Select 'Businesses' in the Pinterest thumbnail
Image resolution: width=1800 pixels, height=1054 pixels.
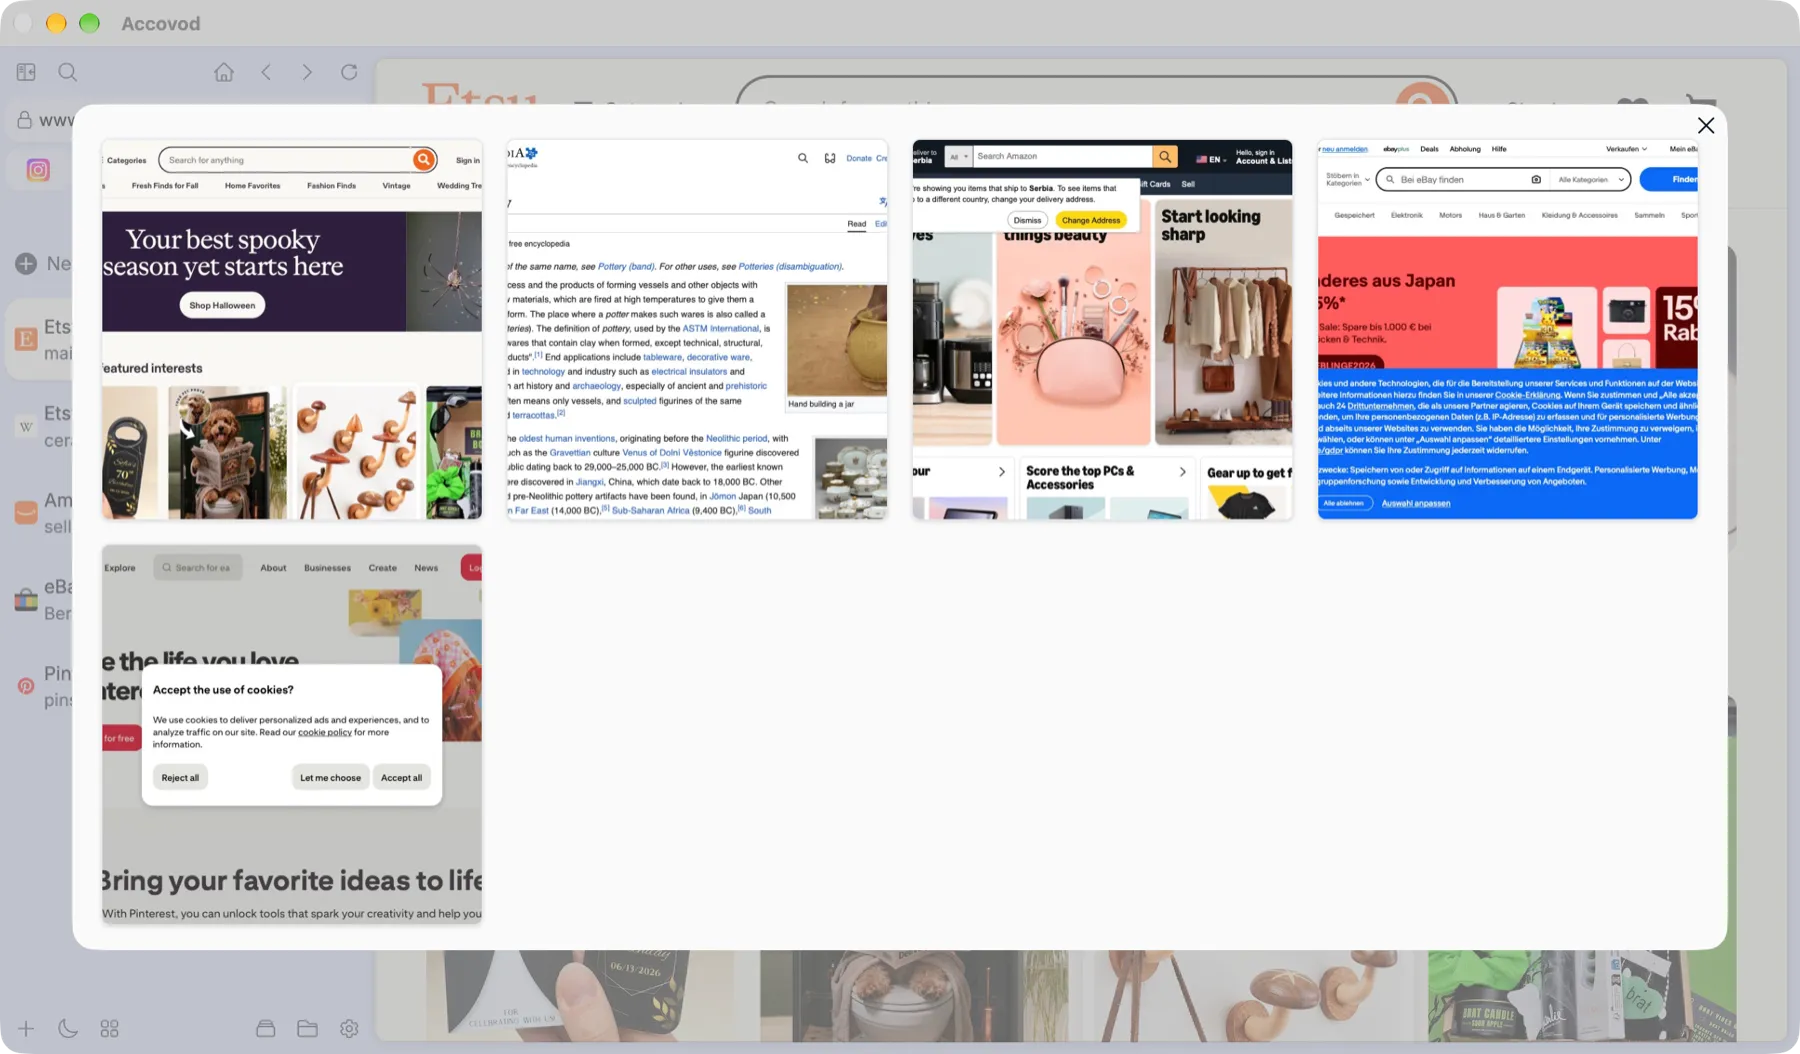click(x=327, y=568)
